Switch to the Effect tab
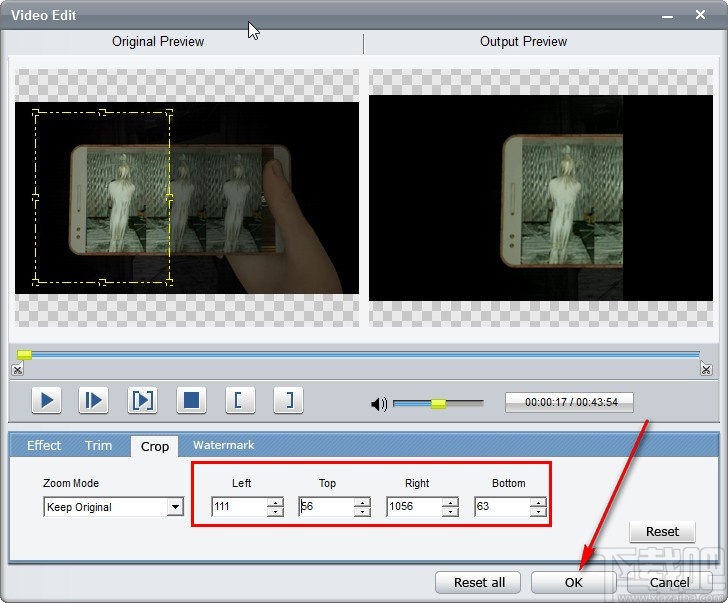 tap(44, 446)
